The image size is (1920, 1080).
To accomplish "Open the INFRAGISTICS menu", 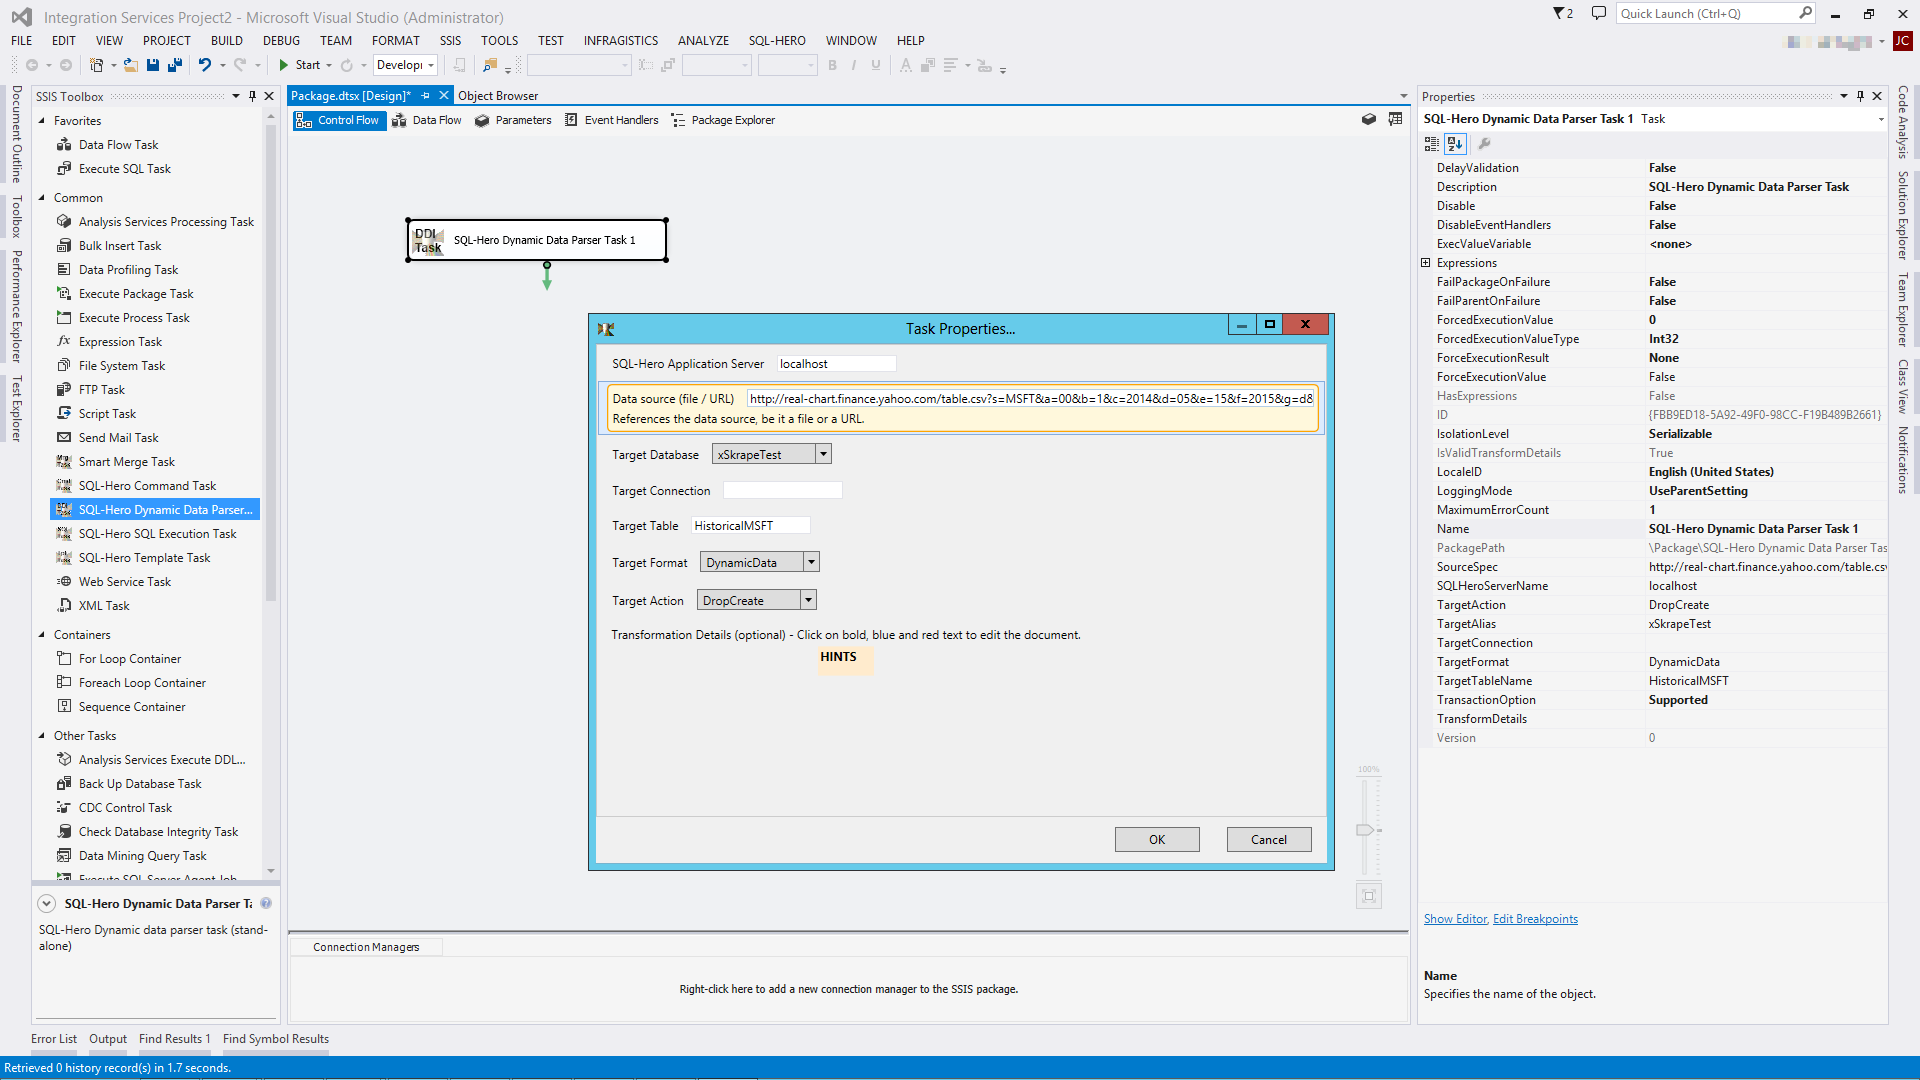I will (621, 41).
